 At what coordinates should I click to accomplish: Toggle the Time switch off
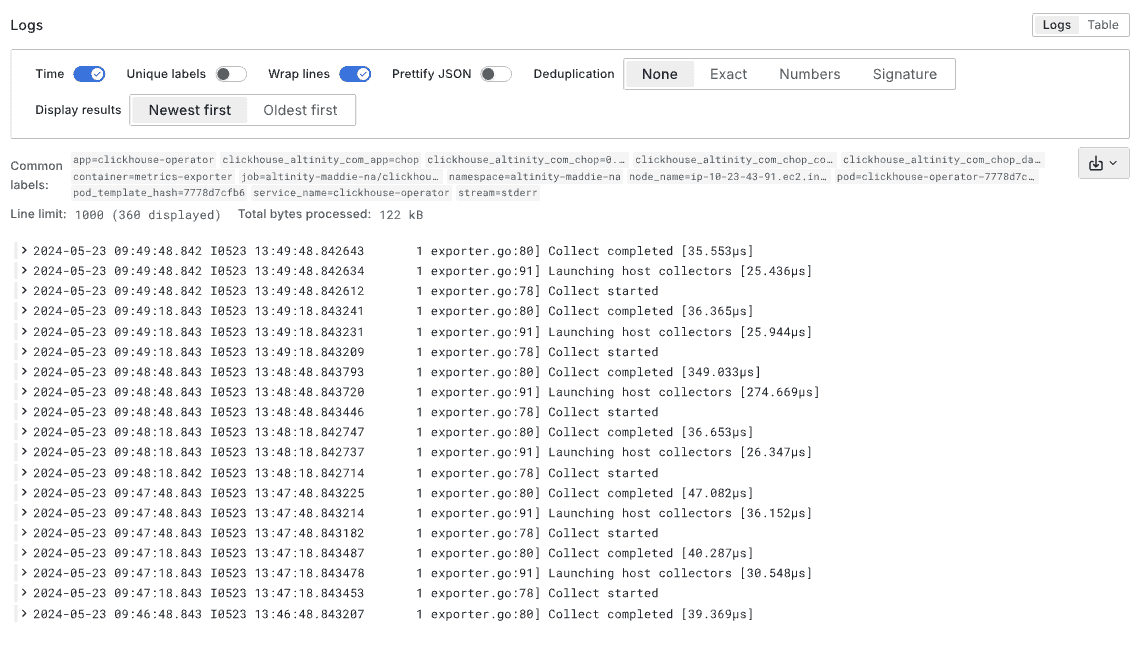pyautogui.click(x=88, y=73)
